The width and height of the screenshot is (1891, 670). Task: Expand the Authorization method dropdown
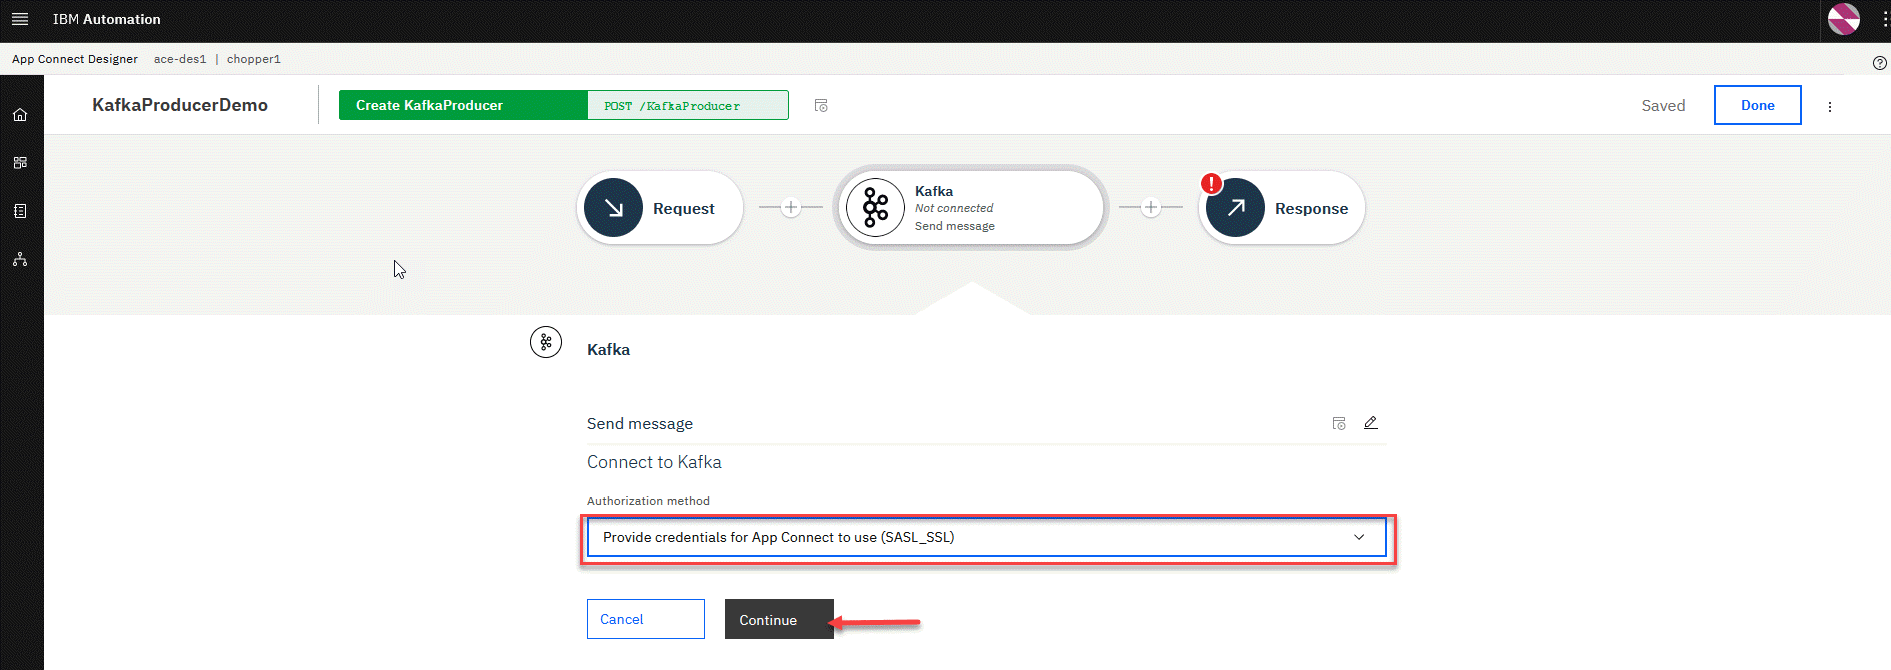985,537
